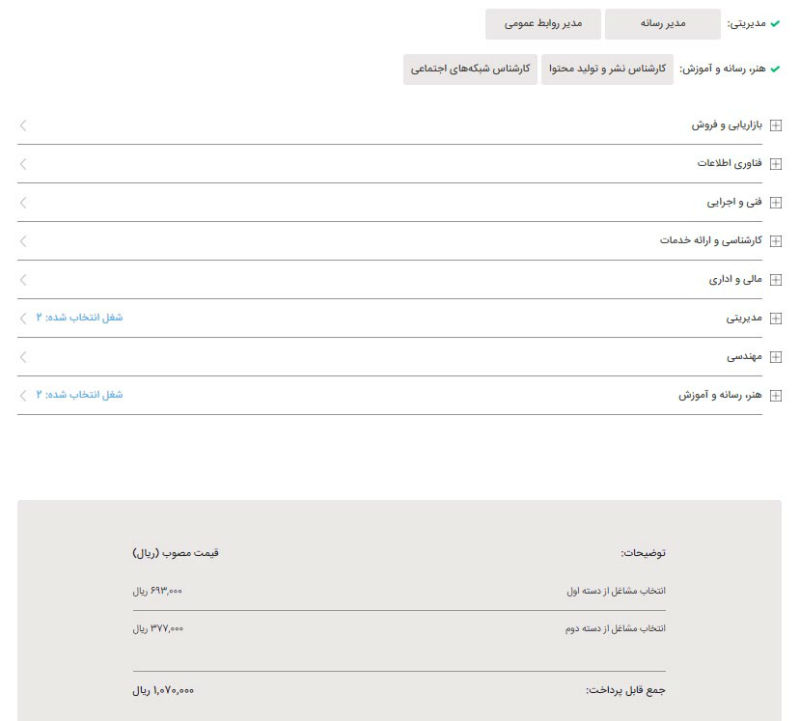
Task: Select هنر، رسانه و آموزش label in list
Action: point(720,395)
